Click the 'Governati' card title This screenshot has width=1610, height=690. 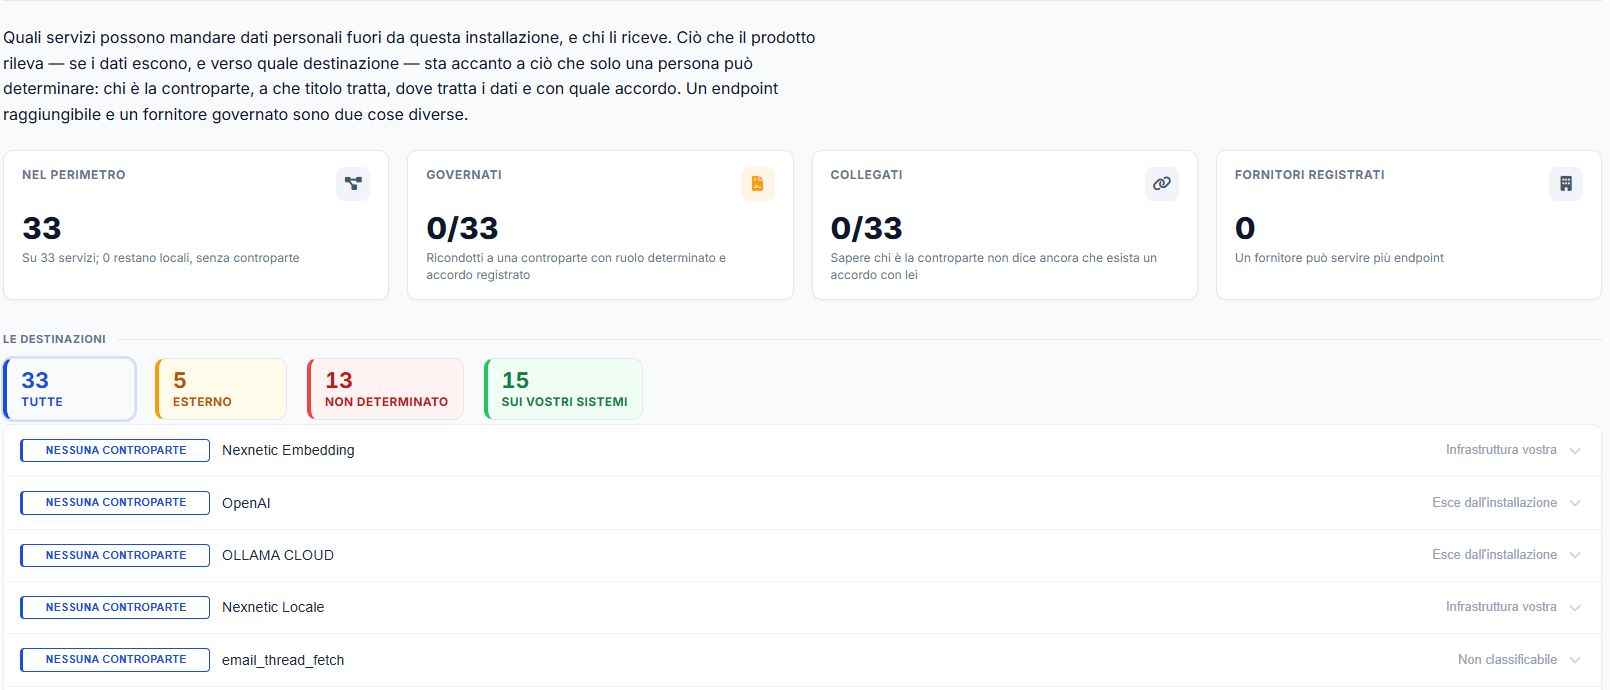[464, 175]
